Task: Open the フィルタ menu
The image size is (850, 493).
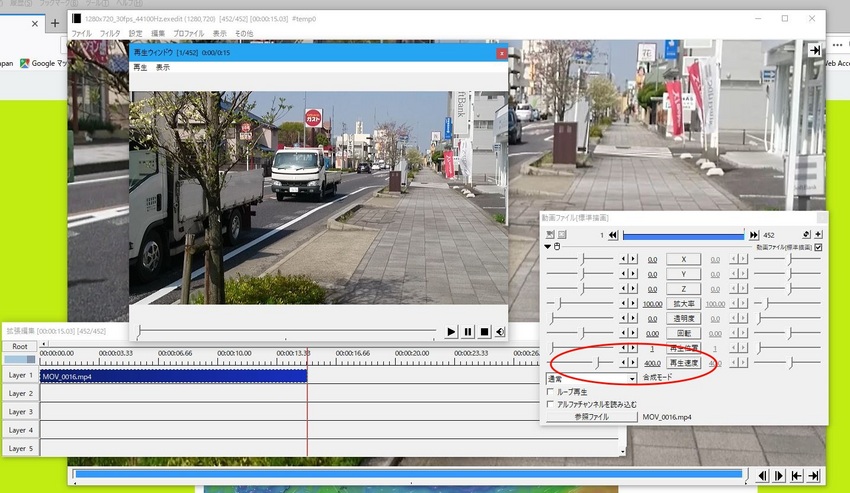Action: pyautogui.click(x=110, y=34)
